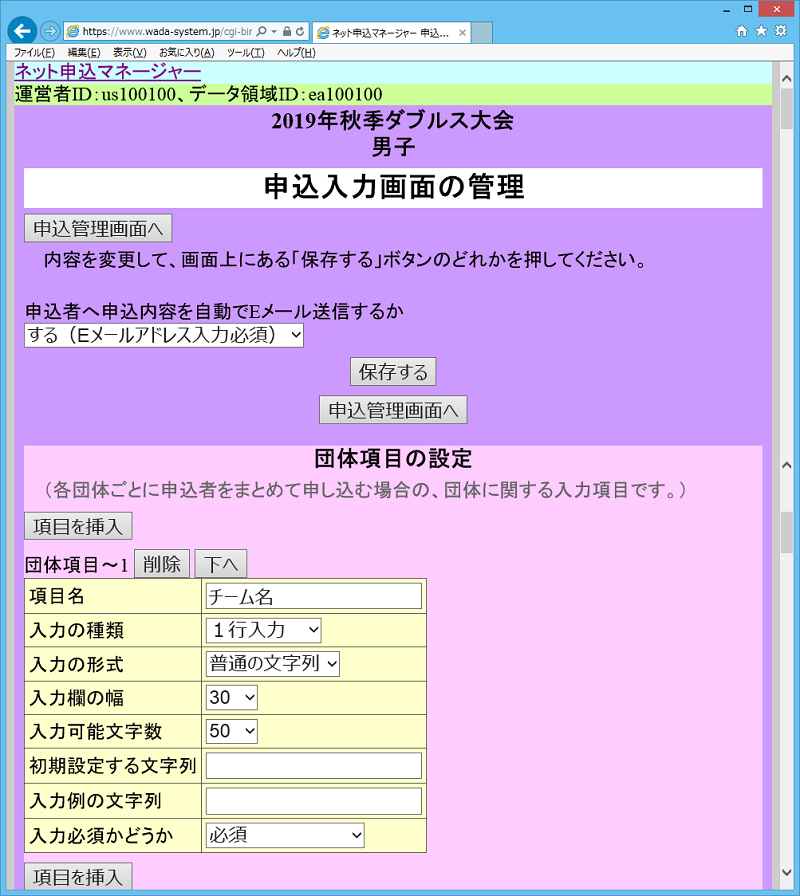Open the 入力可能文字数 dropdown
800x896 pixels.
(x=231, y=731)
